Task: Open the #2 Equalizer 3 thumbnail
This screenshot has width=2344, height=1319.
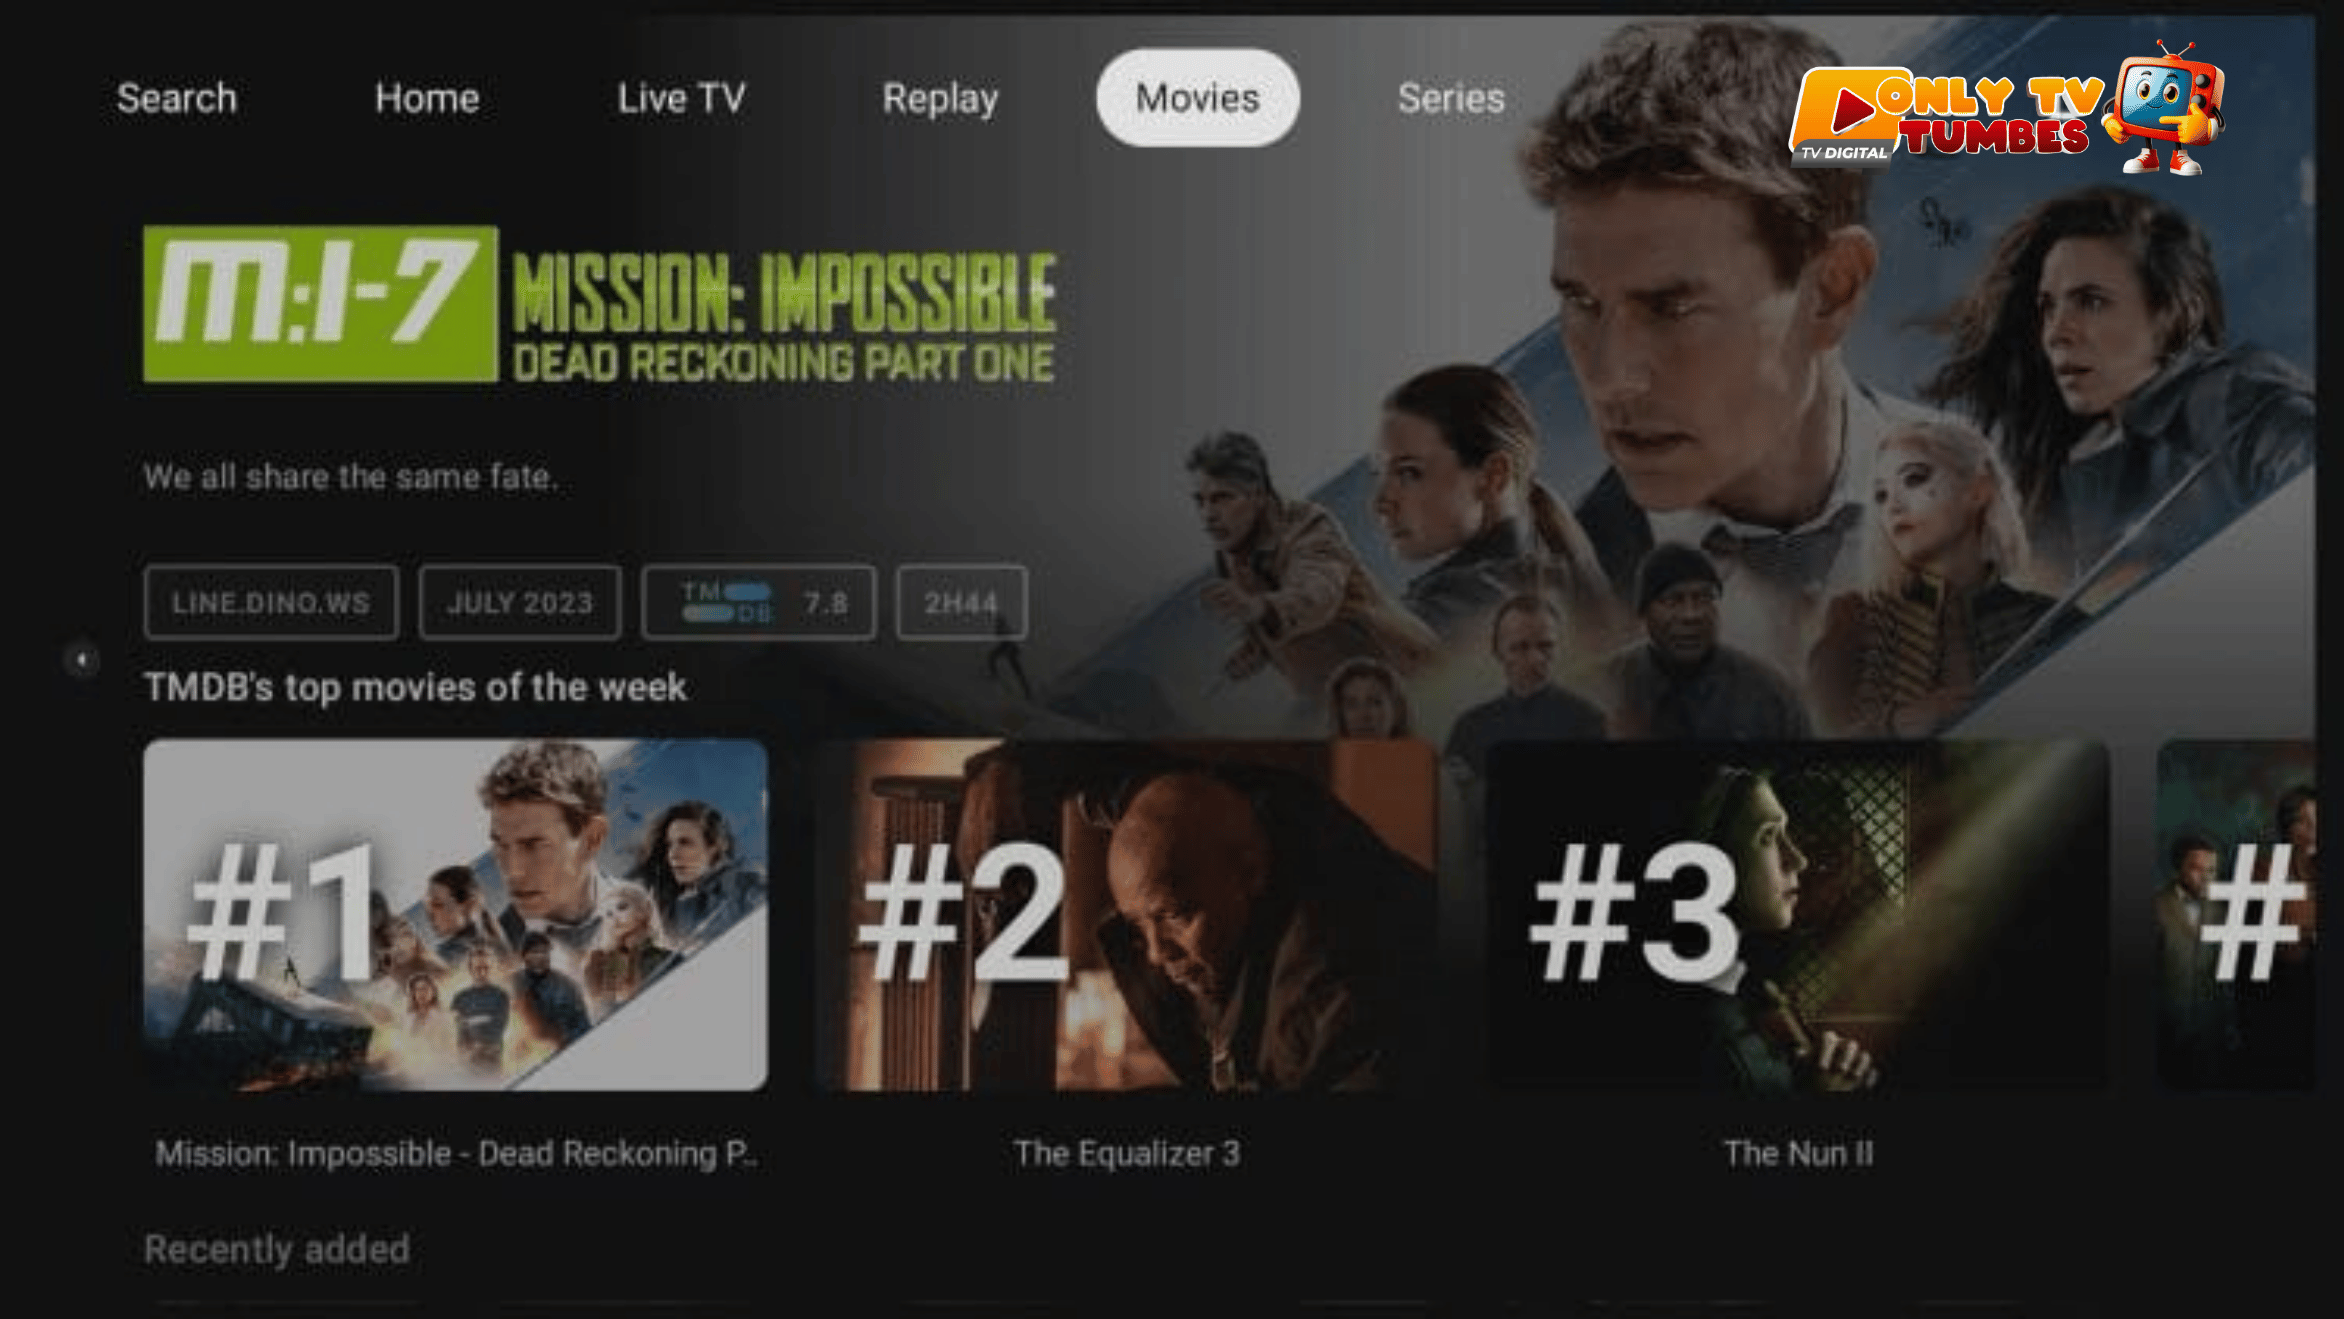Action: (1127, 914)
